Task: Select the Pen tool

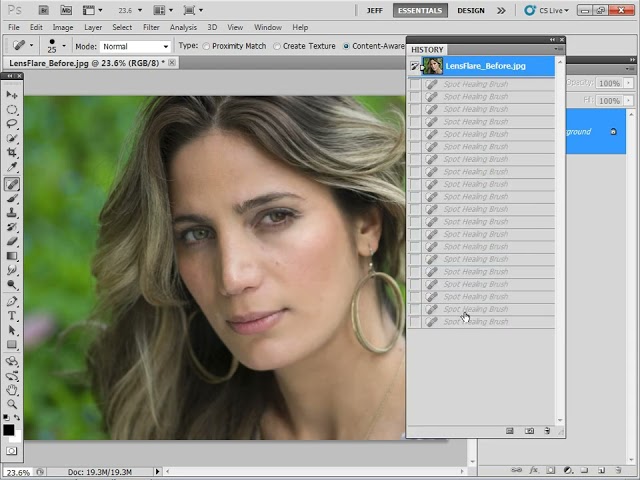Action: [x=12, y=302]
